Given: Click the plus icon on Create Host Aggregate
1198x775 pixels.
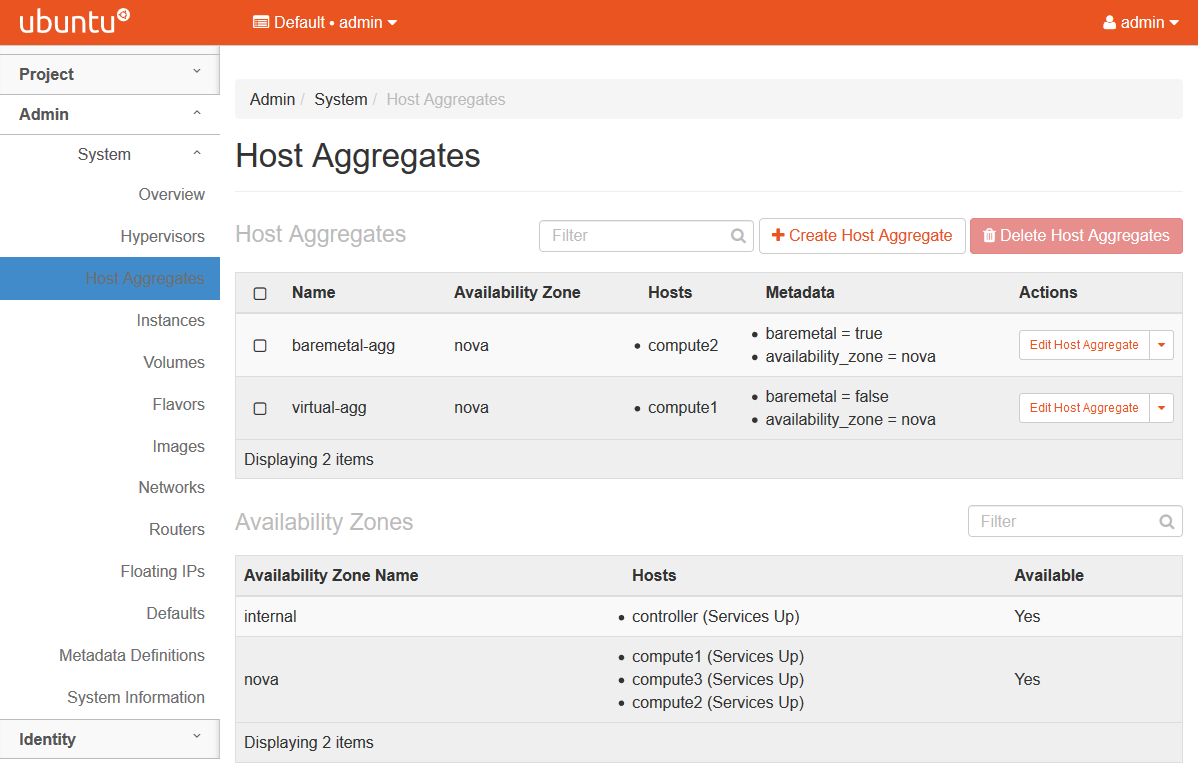Looking at the screenshot, I should click(x=776, y=236).
